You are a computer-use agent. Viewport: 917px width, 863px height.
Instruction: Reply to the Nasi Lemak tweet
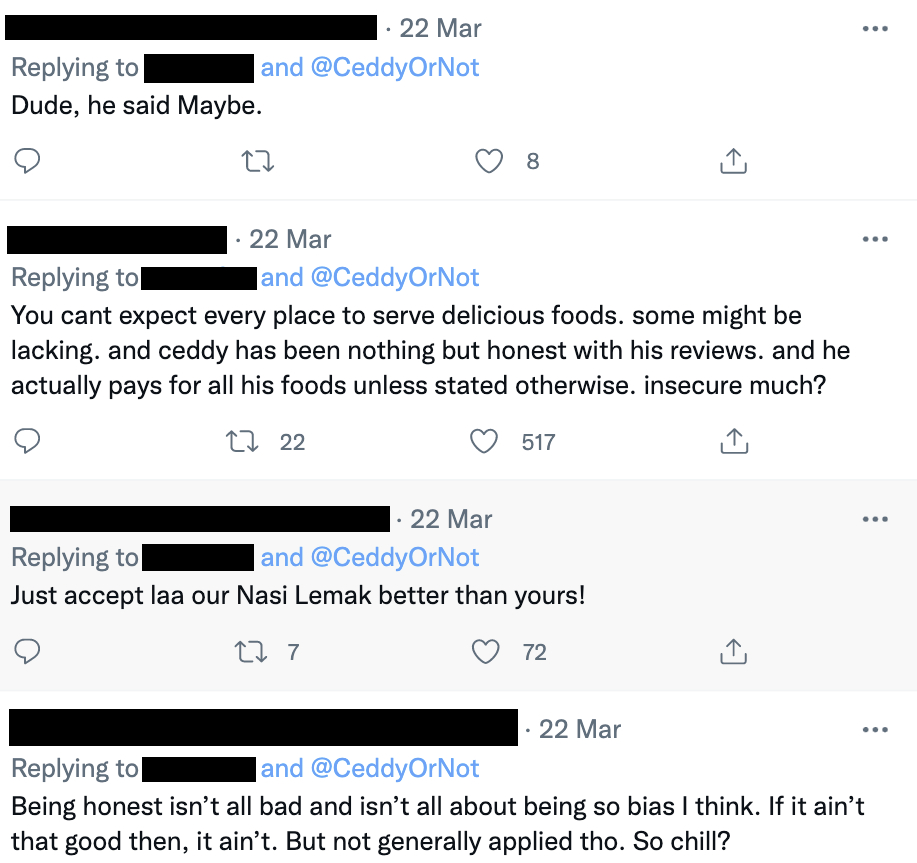[x=28, y=652]
